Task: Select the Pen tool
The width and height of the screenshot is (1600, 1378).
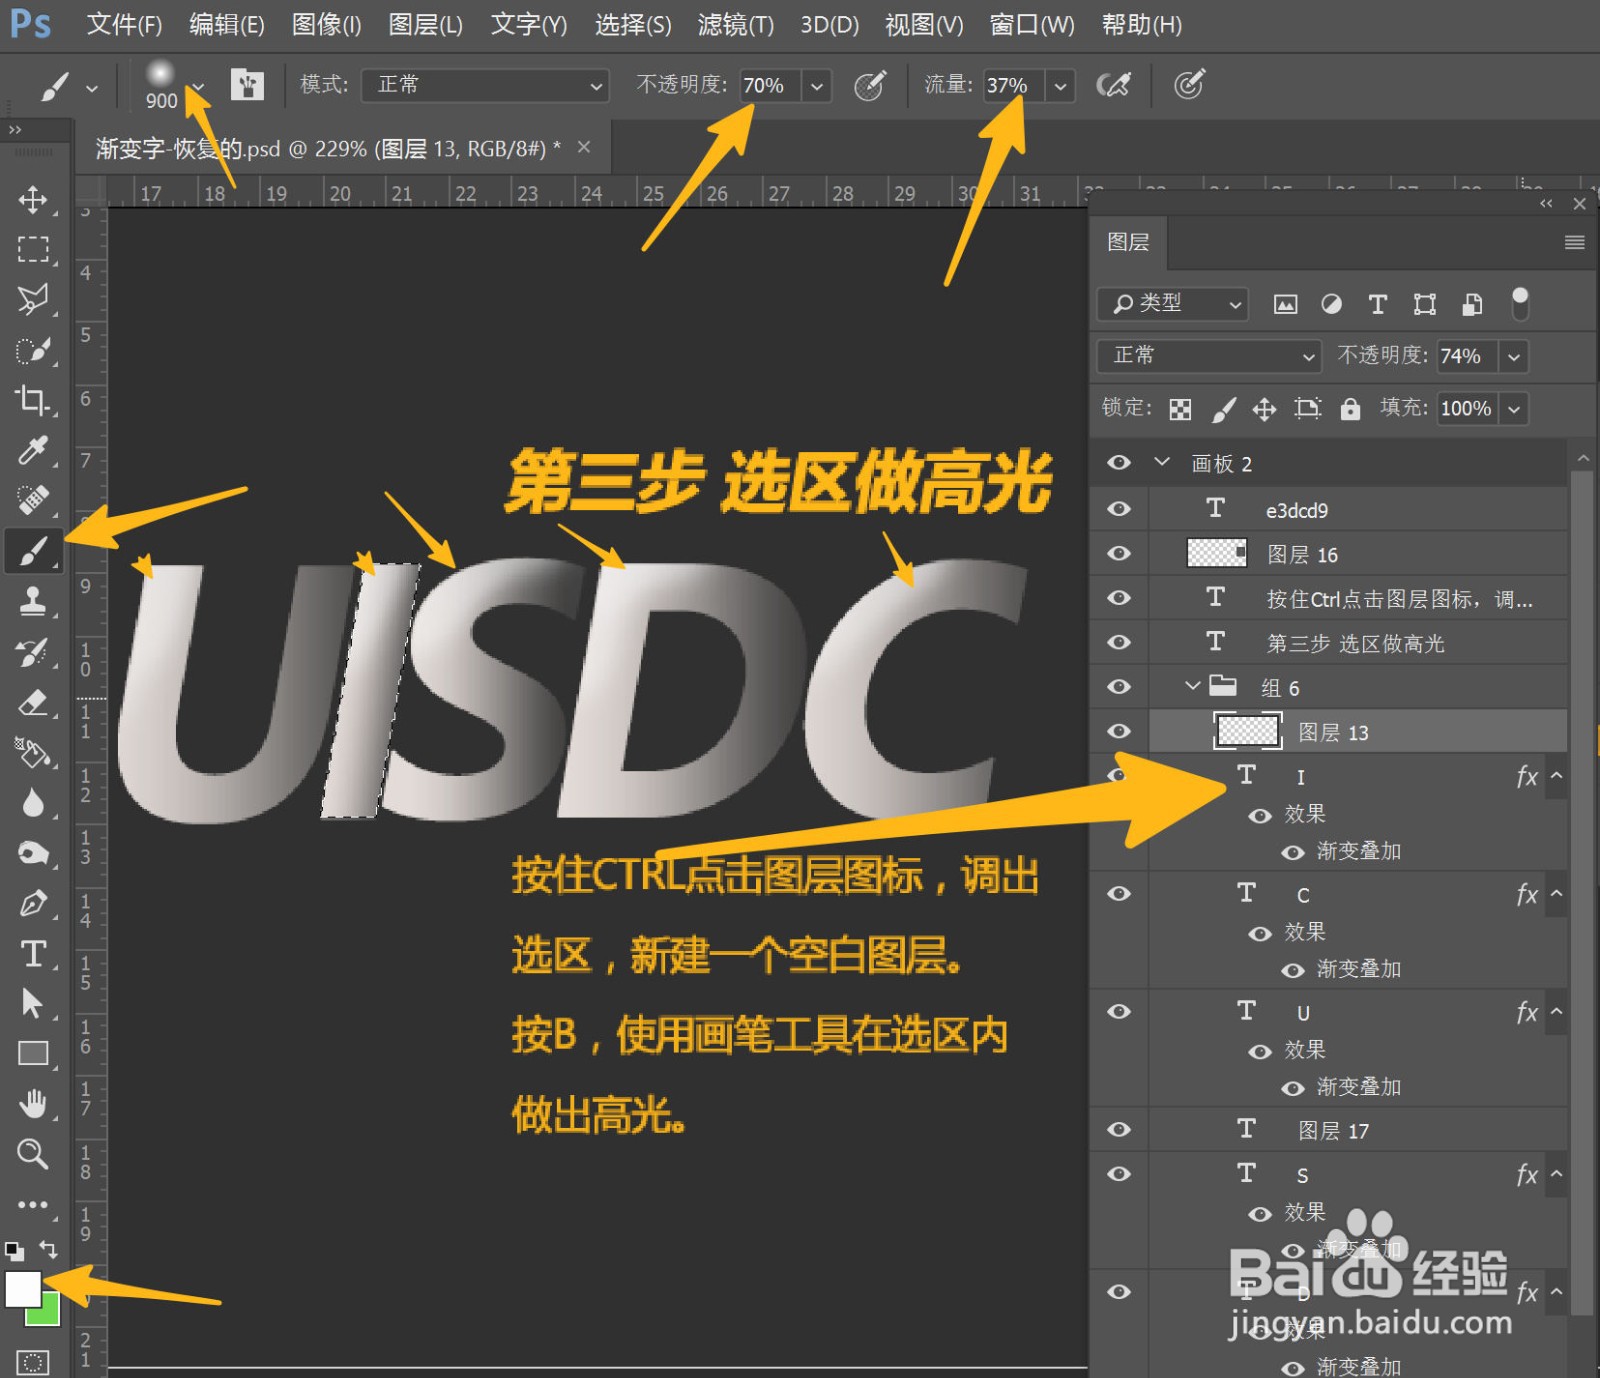Action: coord(33,902)
